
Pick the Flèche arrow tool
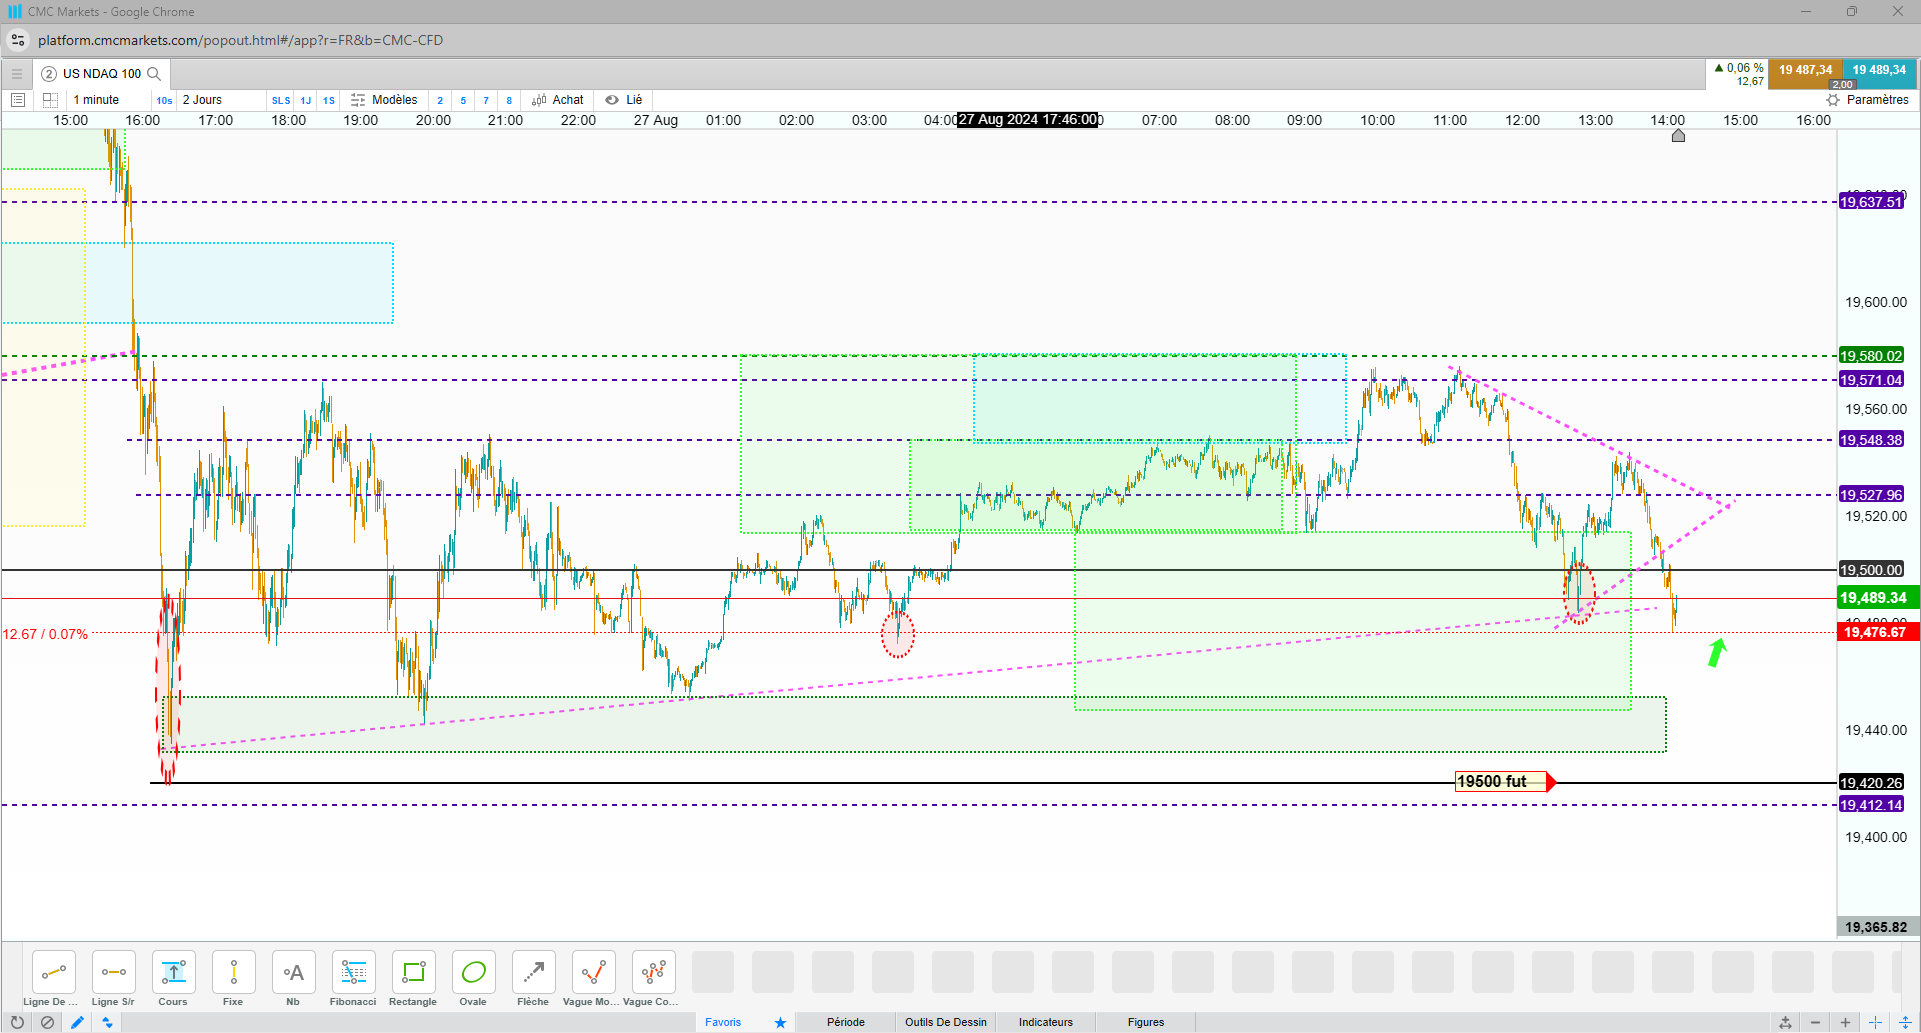(x=533, y=979)
